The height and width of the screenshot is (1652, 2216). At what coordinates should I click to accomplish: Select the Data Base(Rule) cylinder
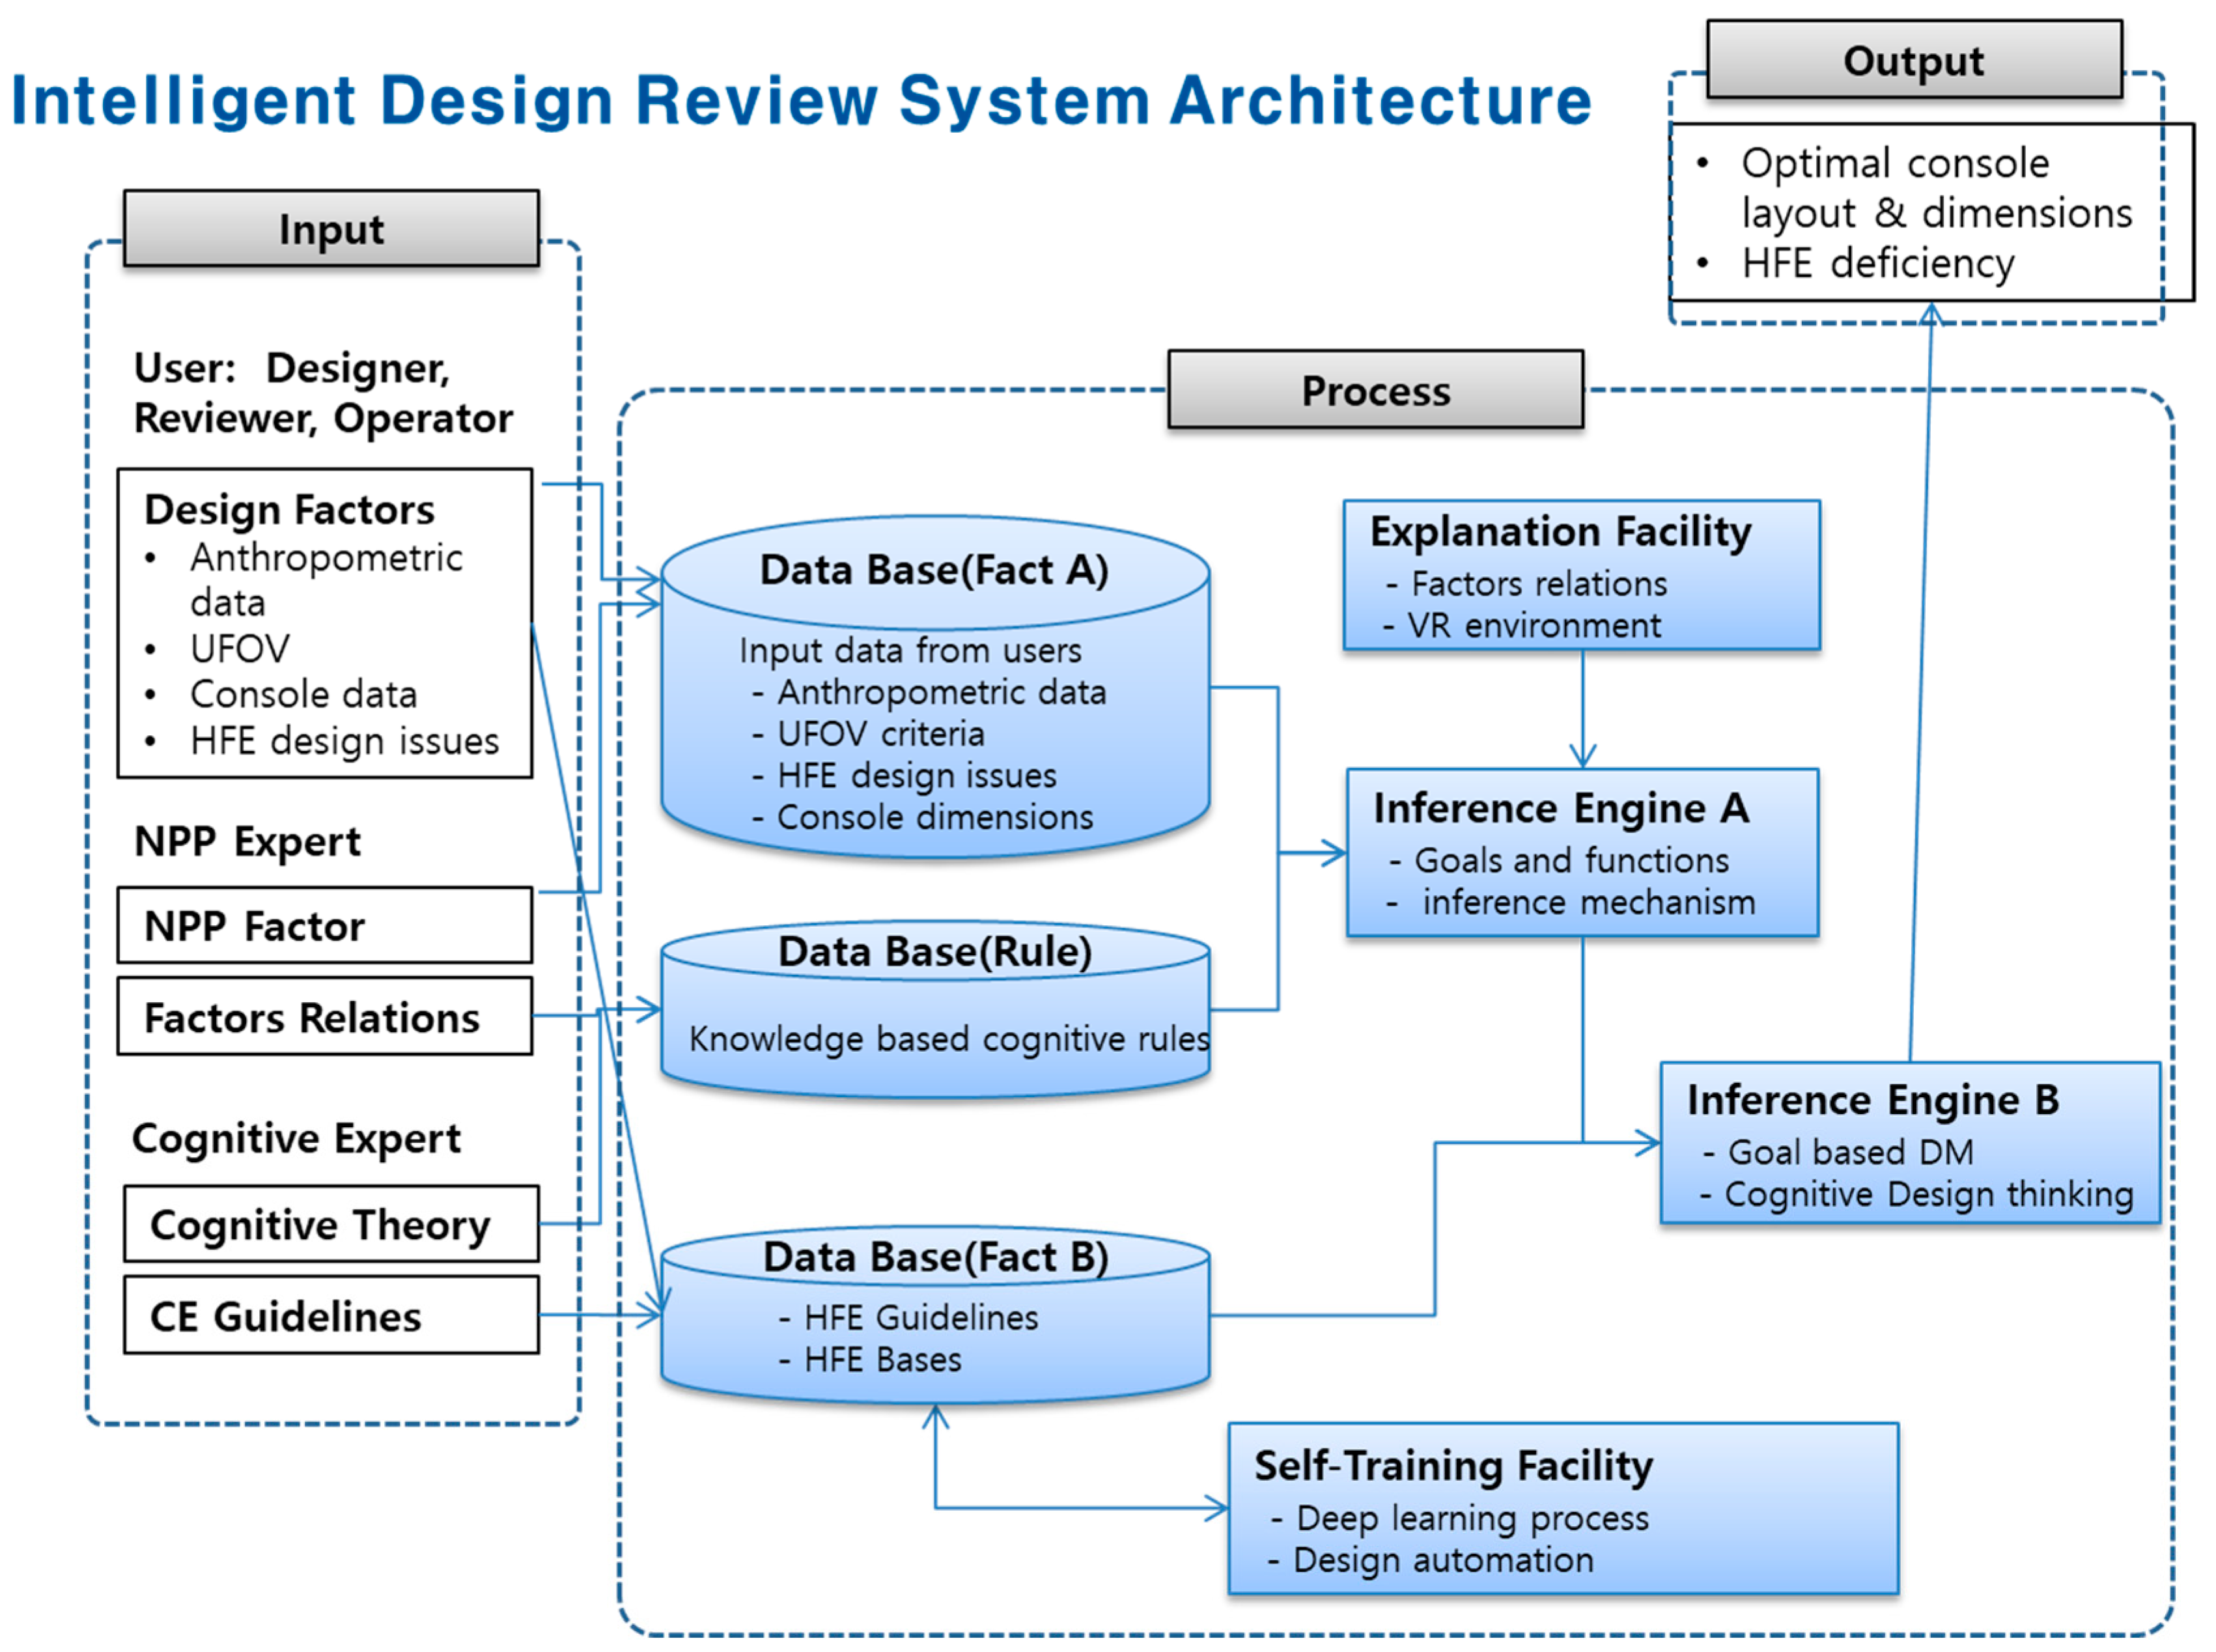click(x=934, y=1010)
